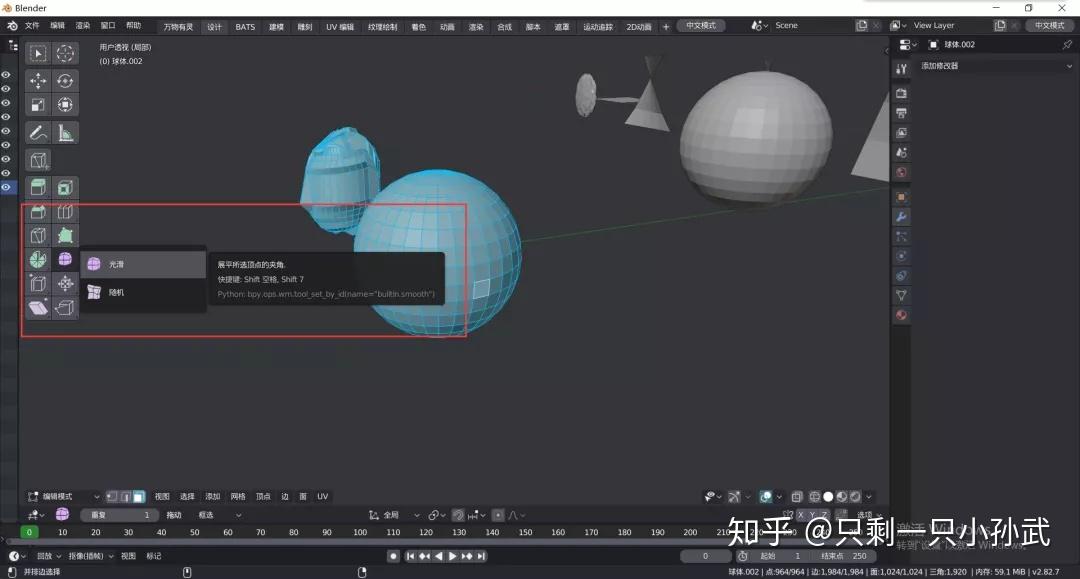This screenshot has height=579, width=1080.
Task: Select the Rotate tool in the toolbar
Action: click(64, 80)
